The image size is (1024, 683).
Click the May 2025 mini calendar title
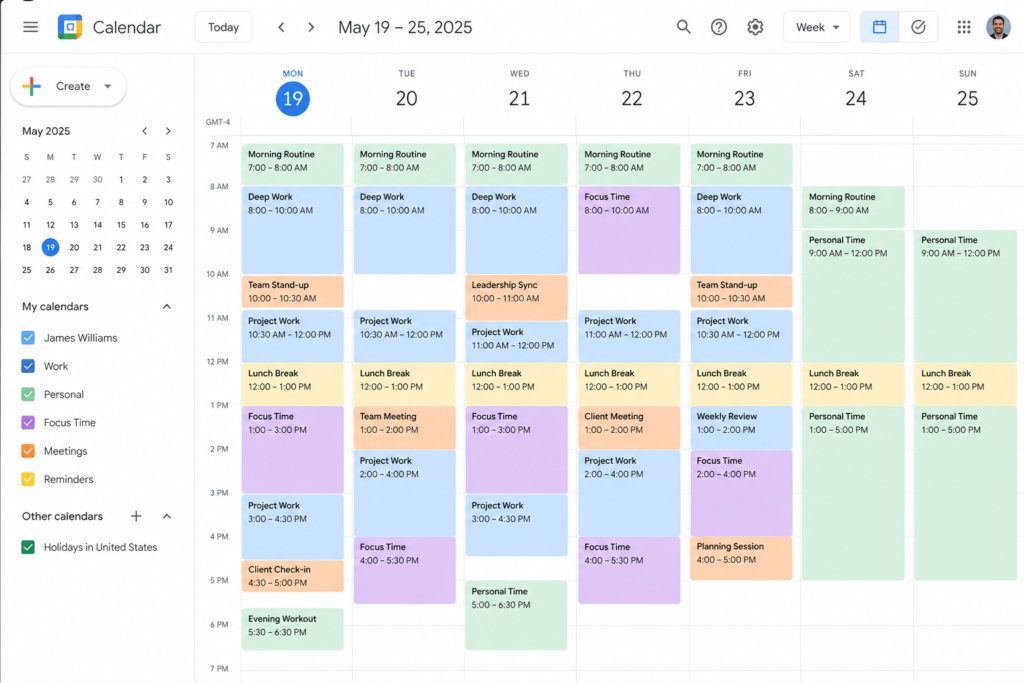tap(46, 131)
